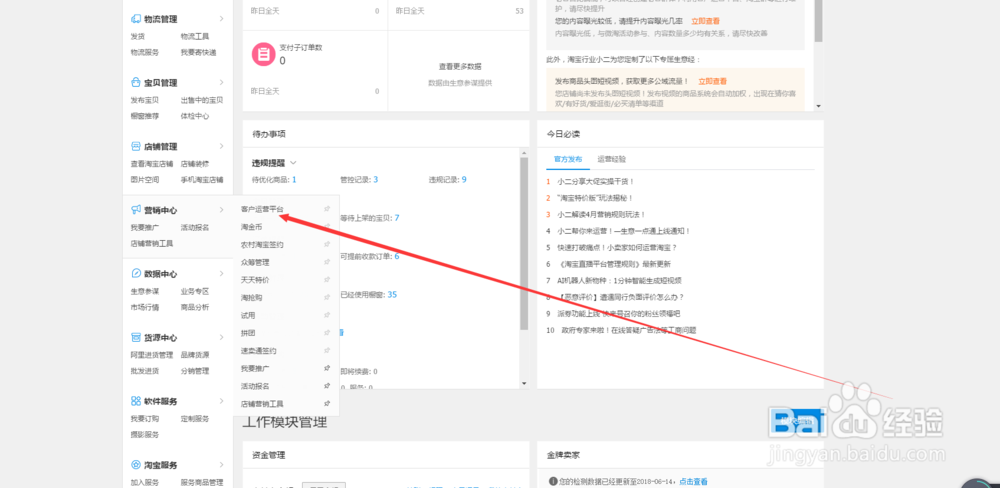Click the 数据中心 compass icon
Image resolution: width=1000 pixels, height=488 pixels.
(x=136, y=274)
